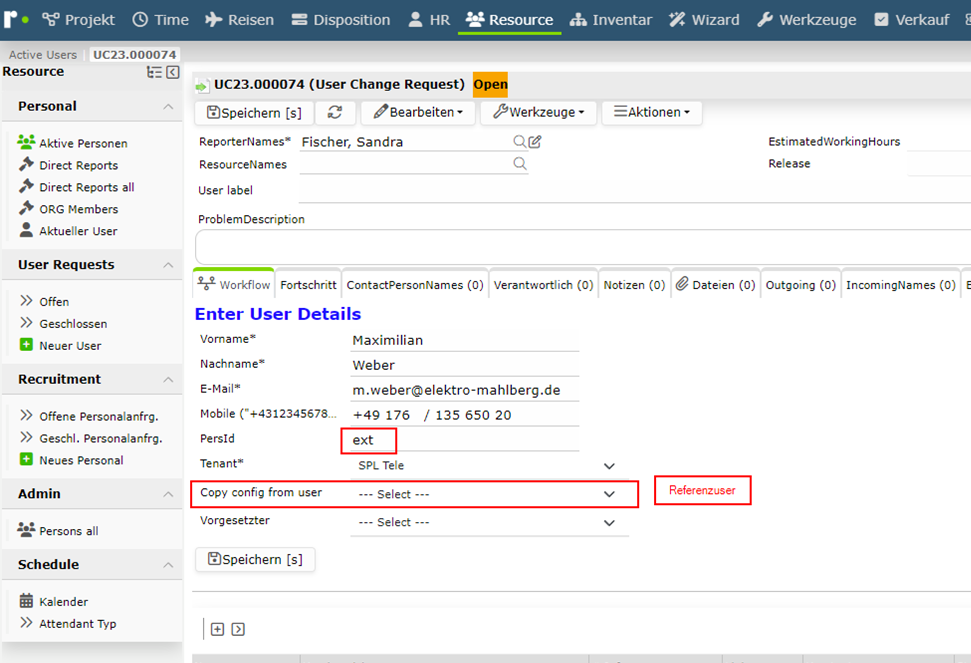Open the Projekt menu

[x=79, y=20]
